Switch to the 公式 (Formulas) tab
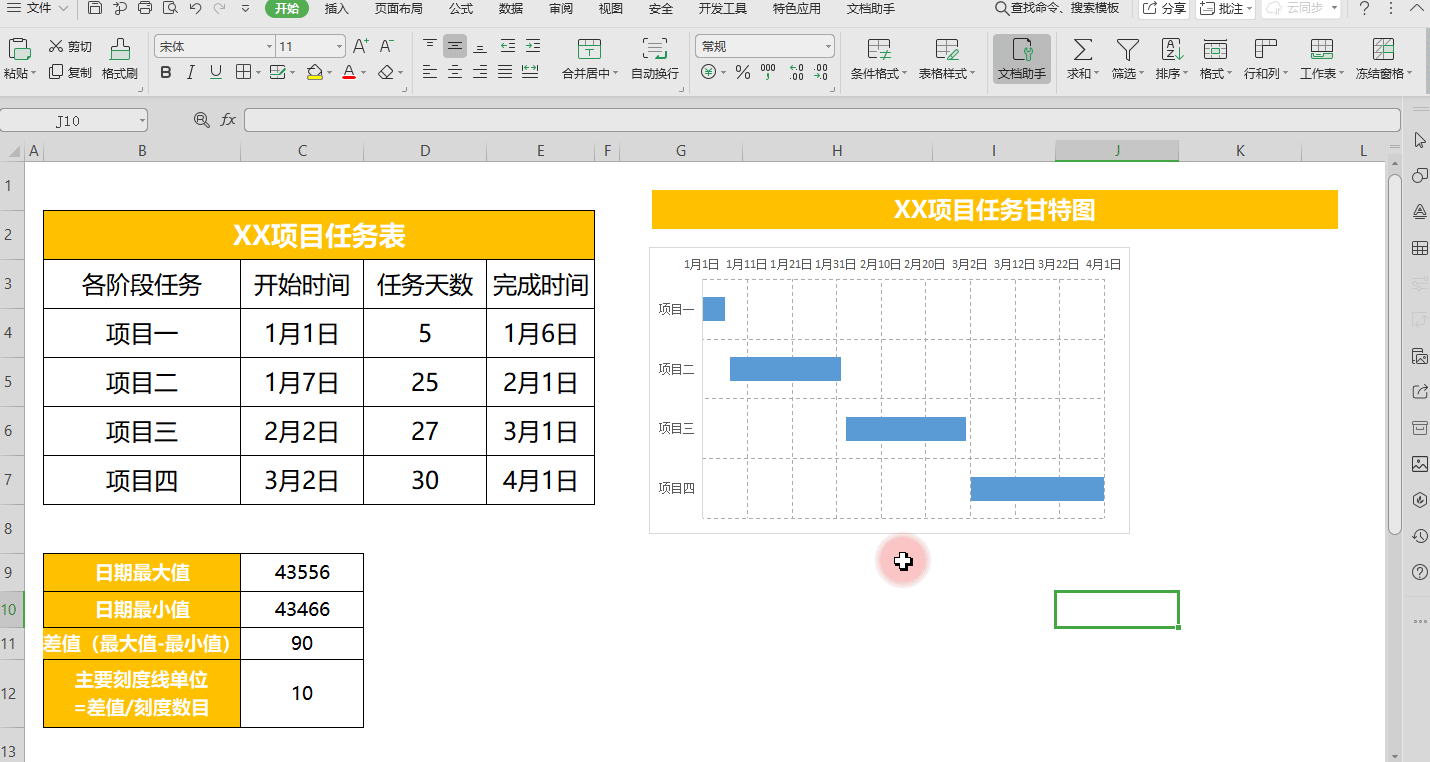The width and height of the screenshot is (1430, 762). pos(461,9)
